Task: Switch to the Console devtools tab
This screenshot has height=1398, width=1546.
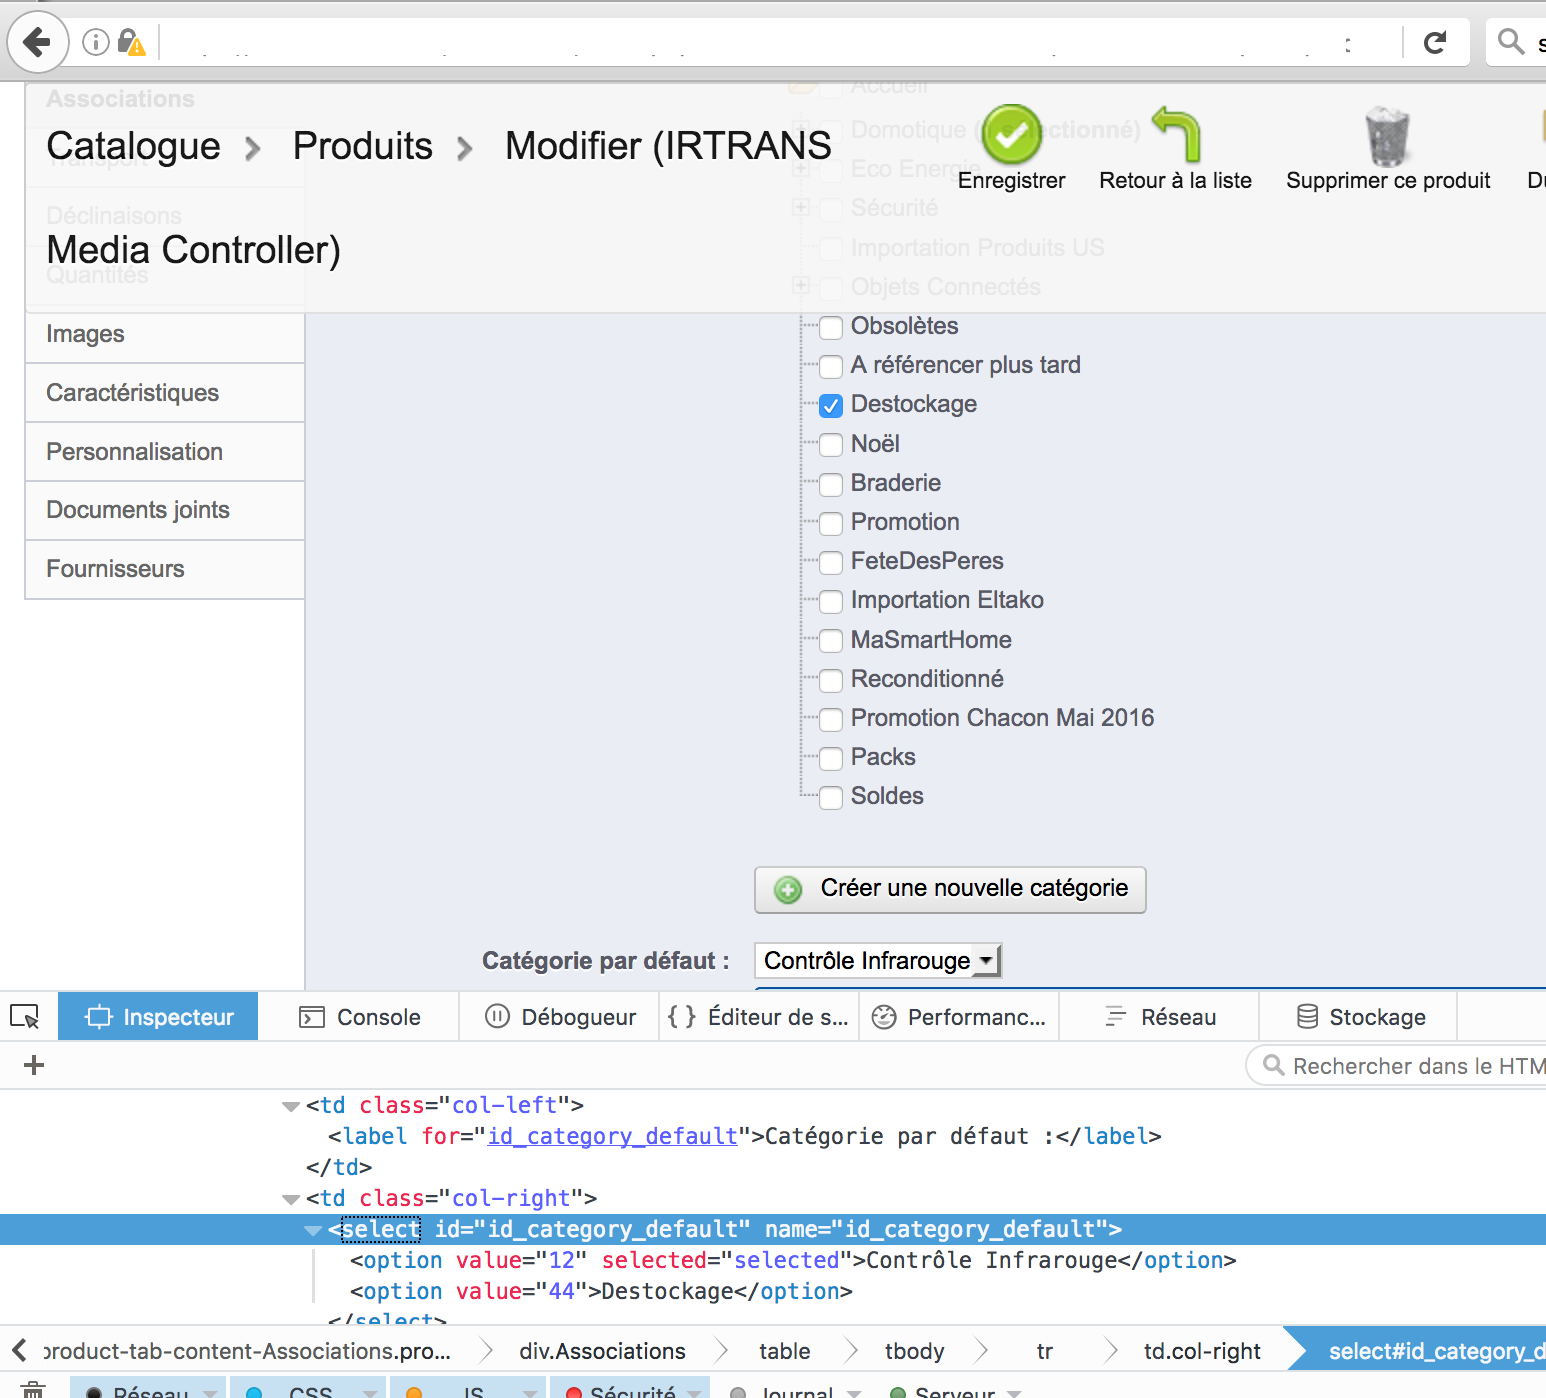Action: (x=360, y=1017)
